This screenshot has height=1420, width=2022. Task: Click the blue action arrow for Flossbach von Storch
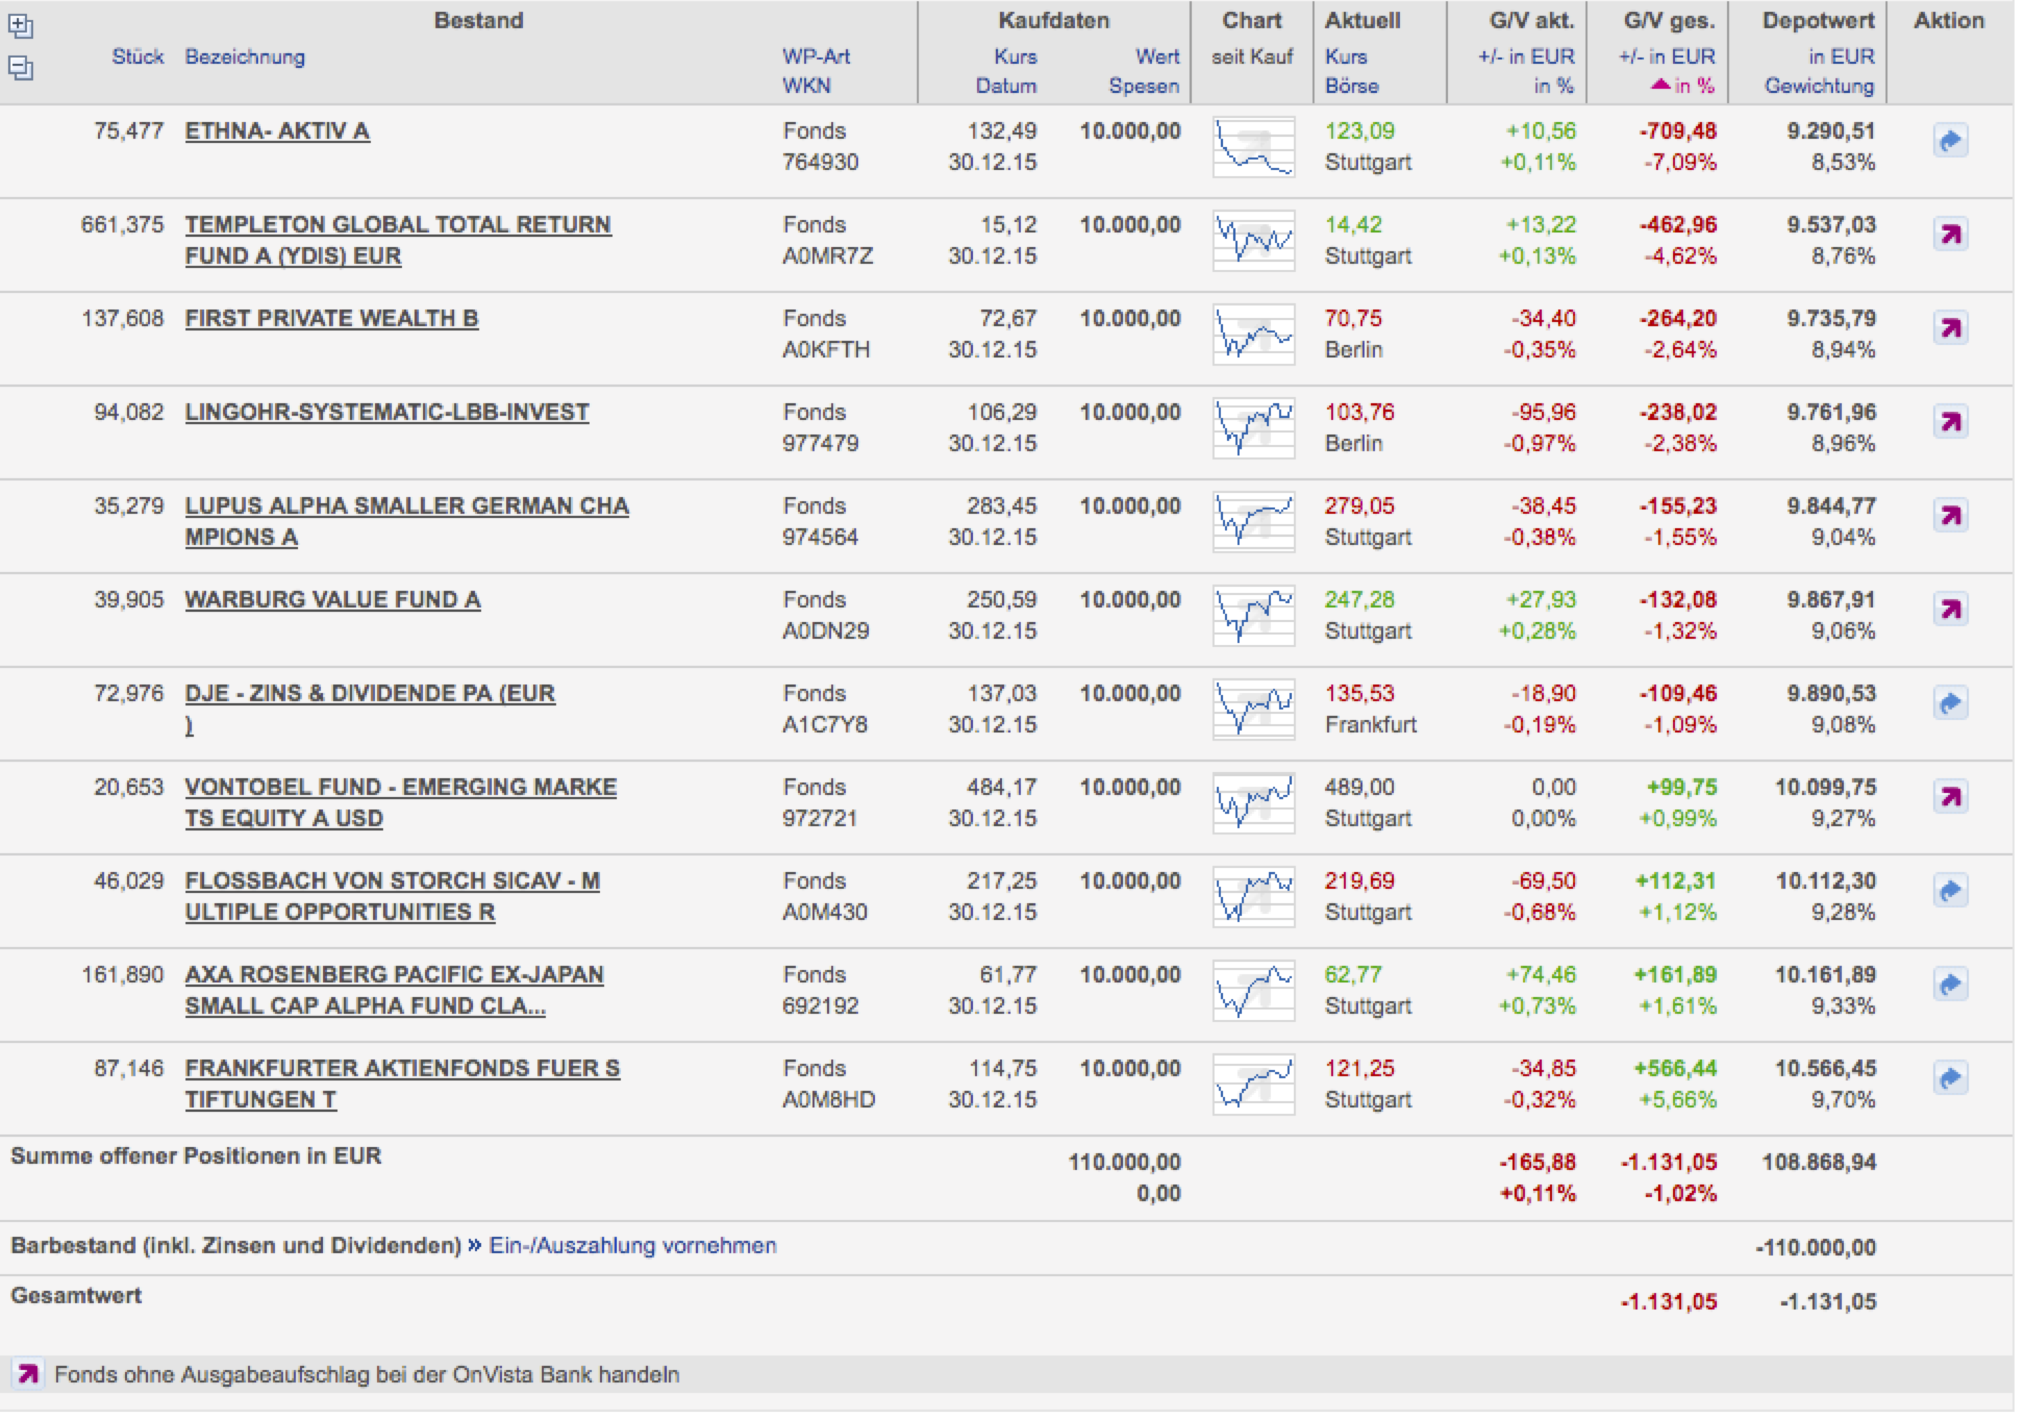(1950, 891)
